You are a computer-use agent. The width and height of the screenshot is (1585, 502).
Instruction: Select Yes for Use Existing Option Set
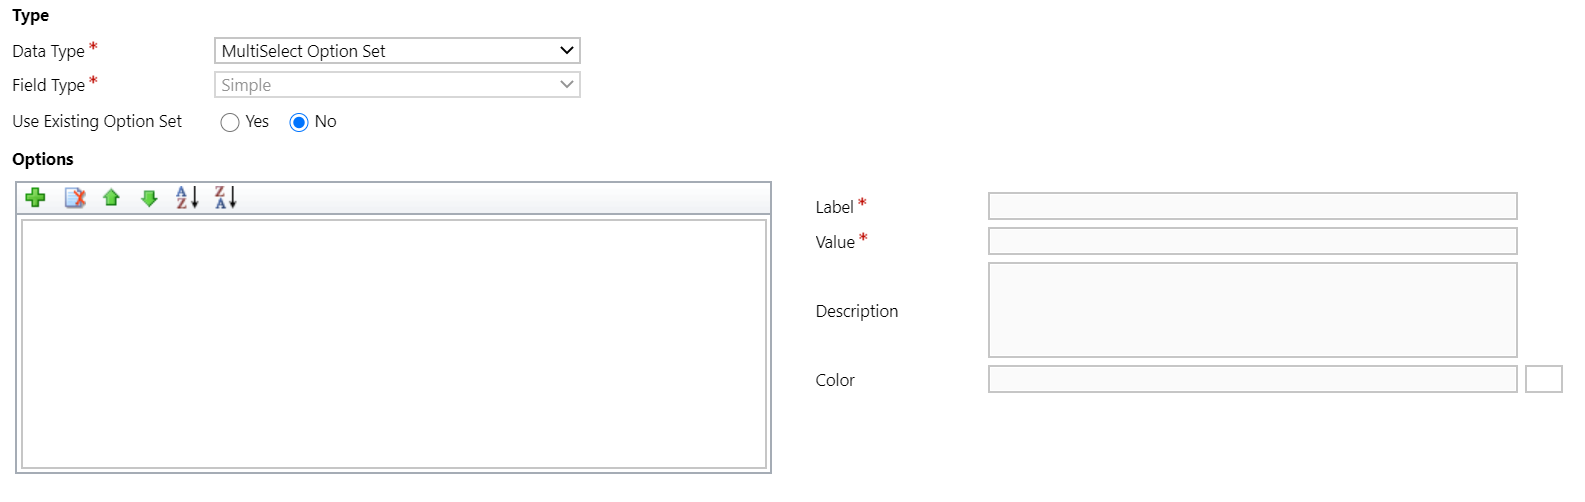tap(230, 122)
